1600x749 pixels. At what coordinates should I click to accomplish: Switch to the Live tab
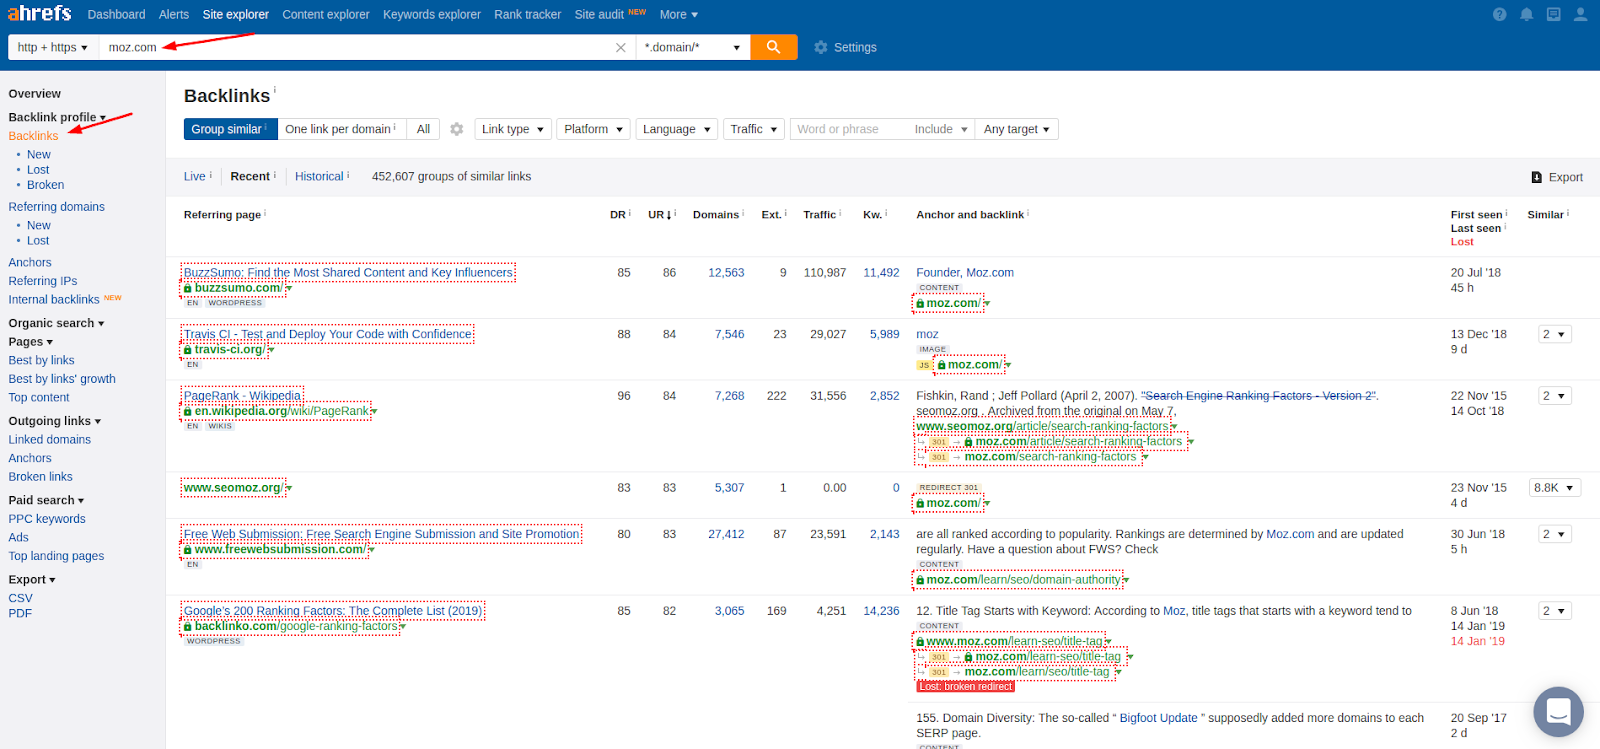[197, 176]
